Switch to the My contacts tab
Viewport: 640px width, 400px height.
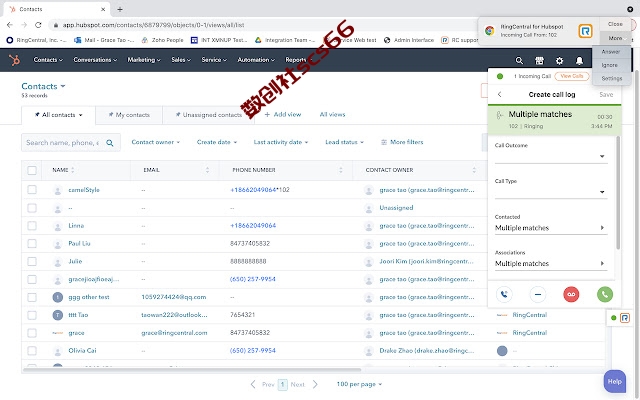tap(129, 115)
